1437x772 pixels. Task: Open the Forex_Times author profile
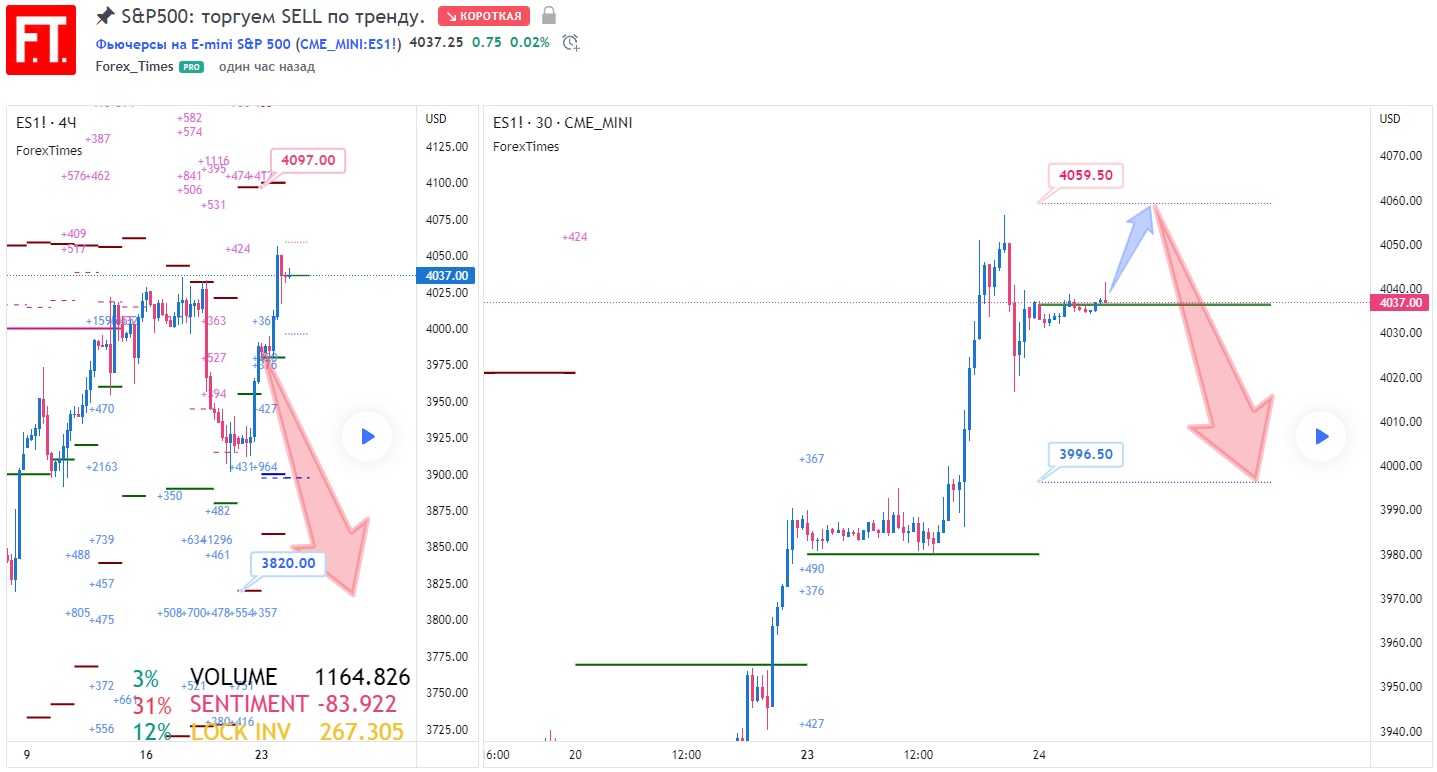click(x=135, y=67)
